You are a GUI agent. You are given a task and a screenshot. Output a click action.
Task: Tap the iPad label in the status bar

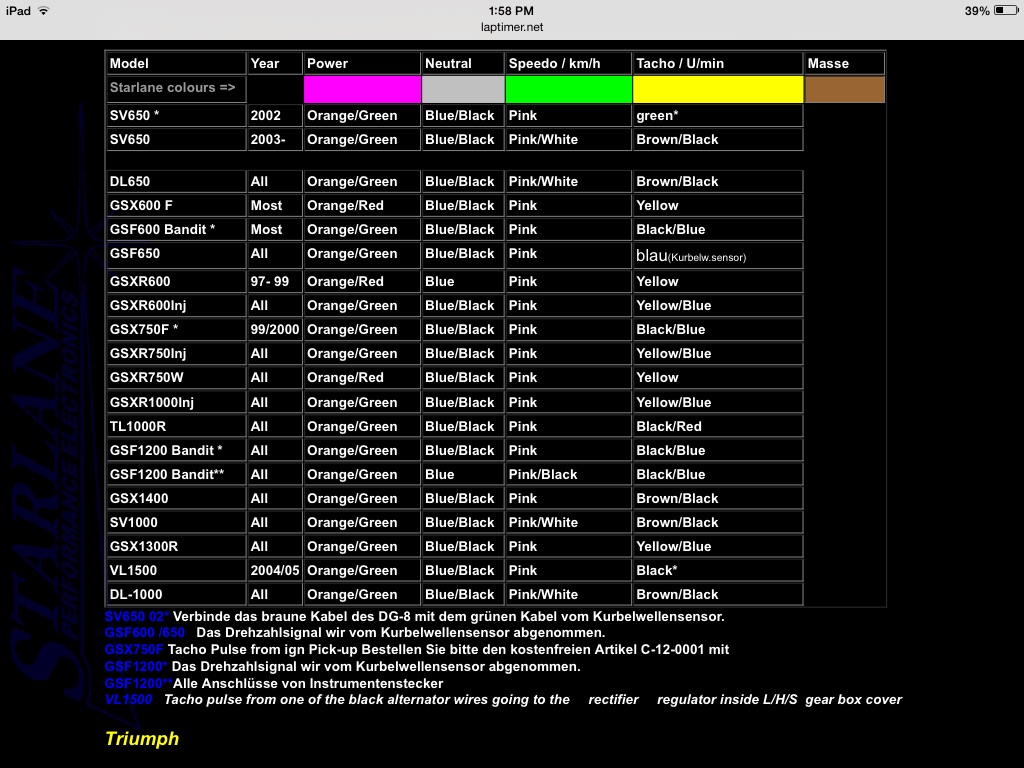[x=18, y=10]
